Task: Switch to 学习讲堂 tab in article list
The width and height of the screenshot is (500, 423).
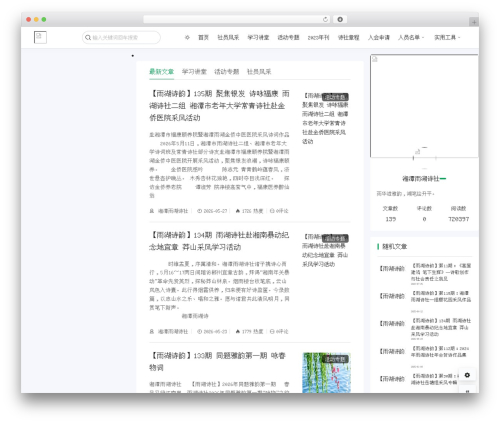Action: (194, 72)
